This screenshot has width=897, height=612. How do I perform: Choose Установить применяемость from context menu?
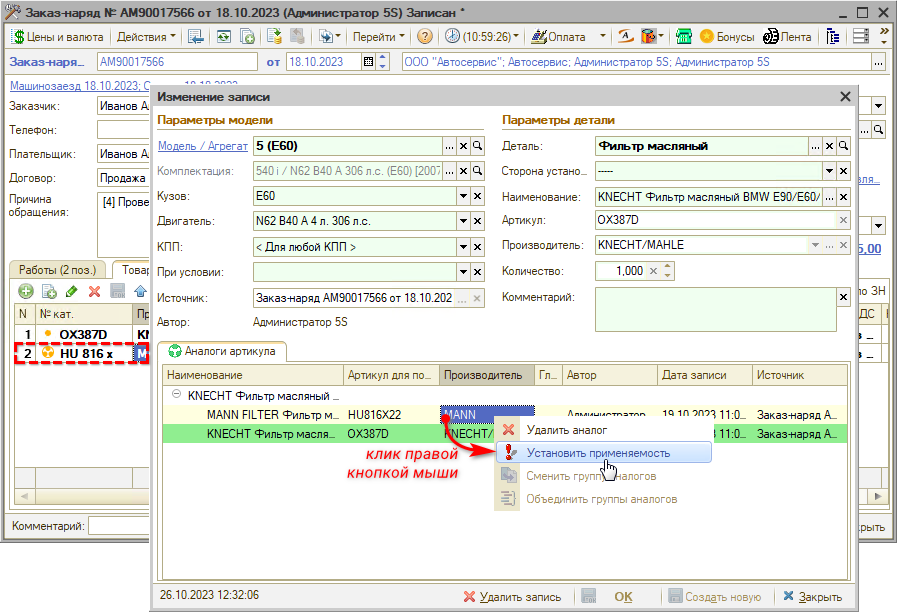pos(604,453)
